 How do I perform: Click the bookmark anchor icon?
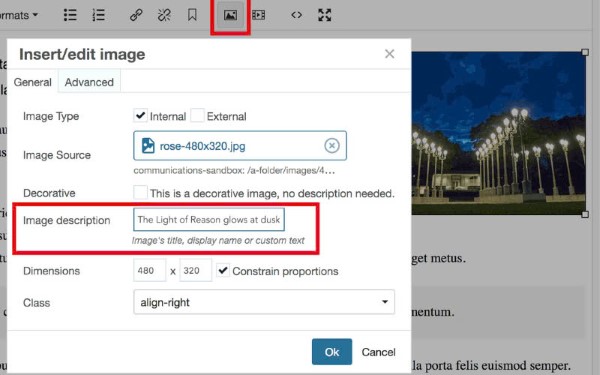[x=192, y=15]
